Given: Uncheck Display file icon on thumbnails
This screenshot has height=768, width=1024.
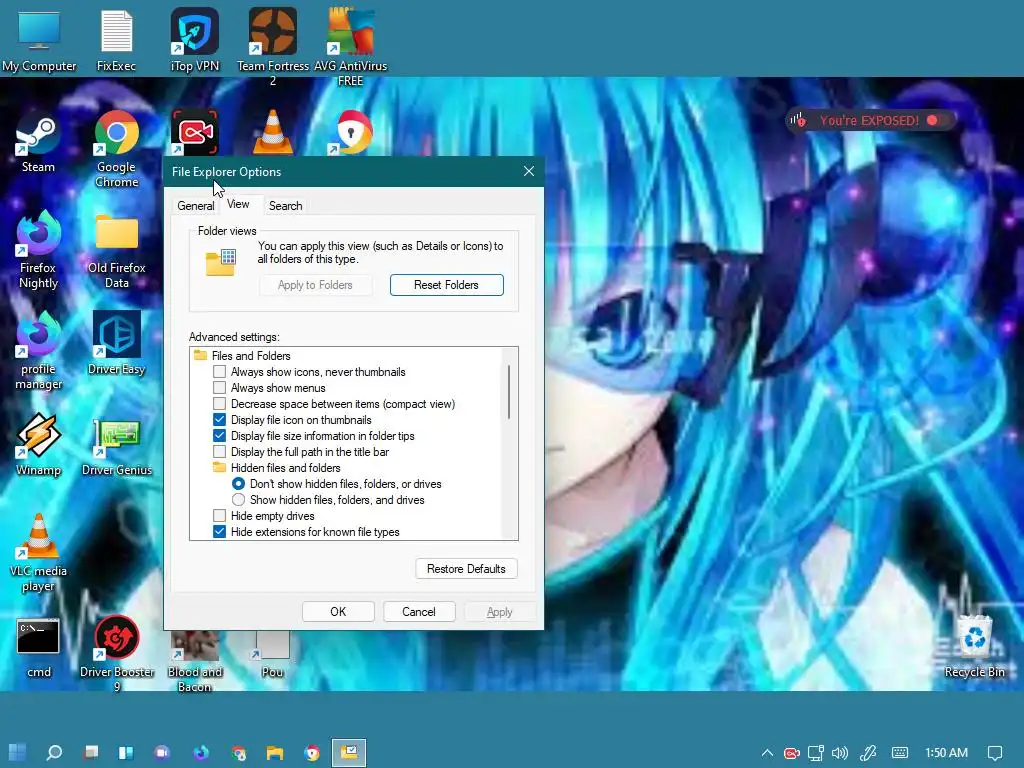Looking at the screenshot, I should 219,420.
